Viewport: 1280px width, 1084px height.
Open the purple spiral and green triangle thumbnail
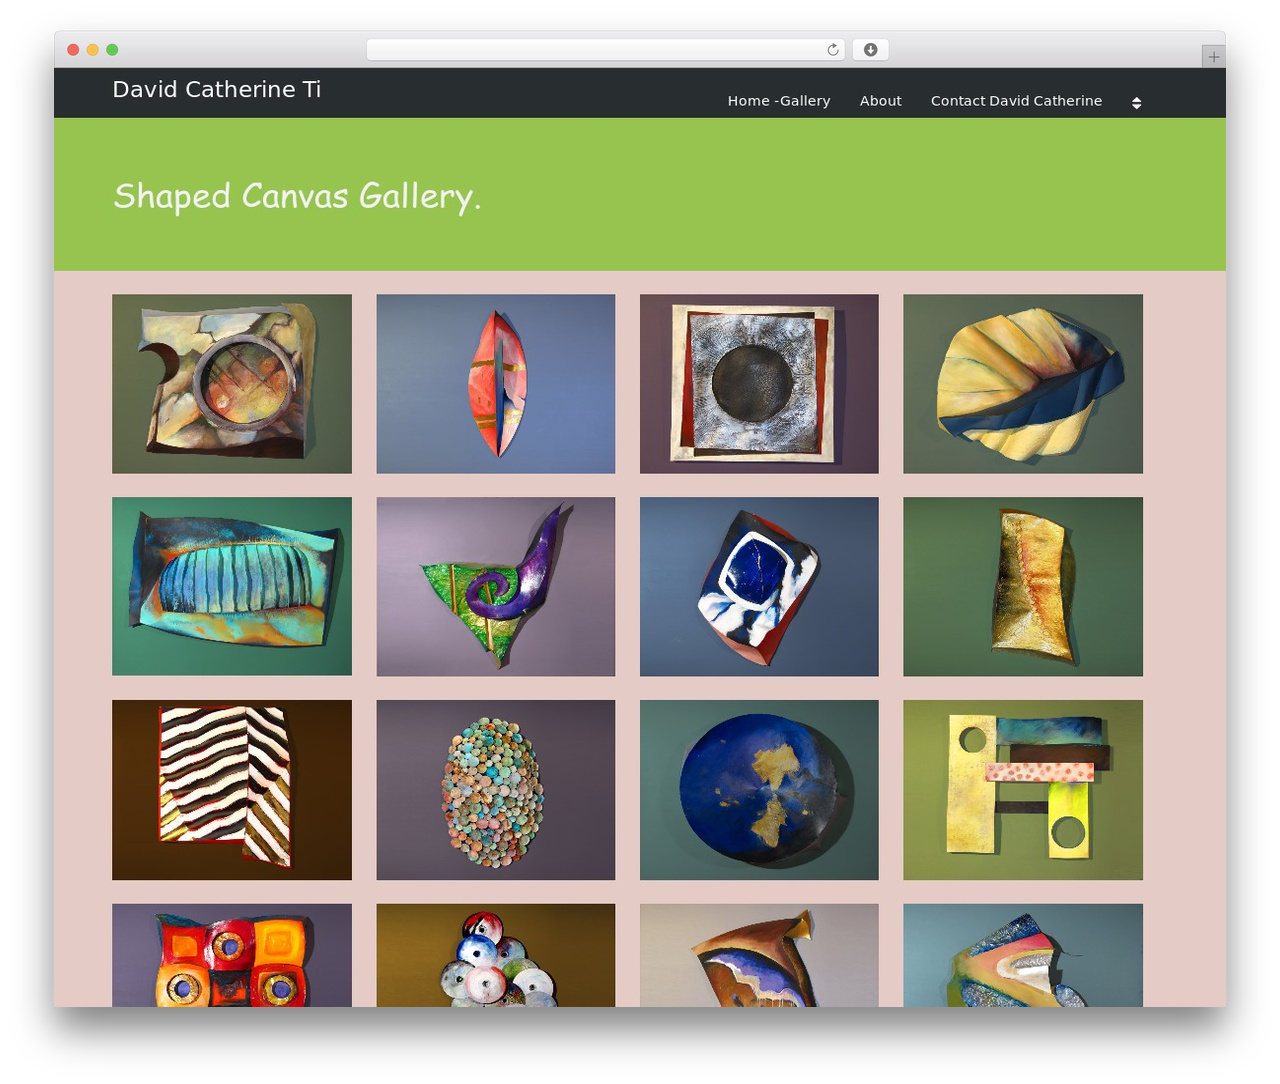pos(496,587)
